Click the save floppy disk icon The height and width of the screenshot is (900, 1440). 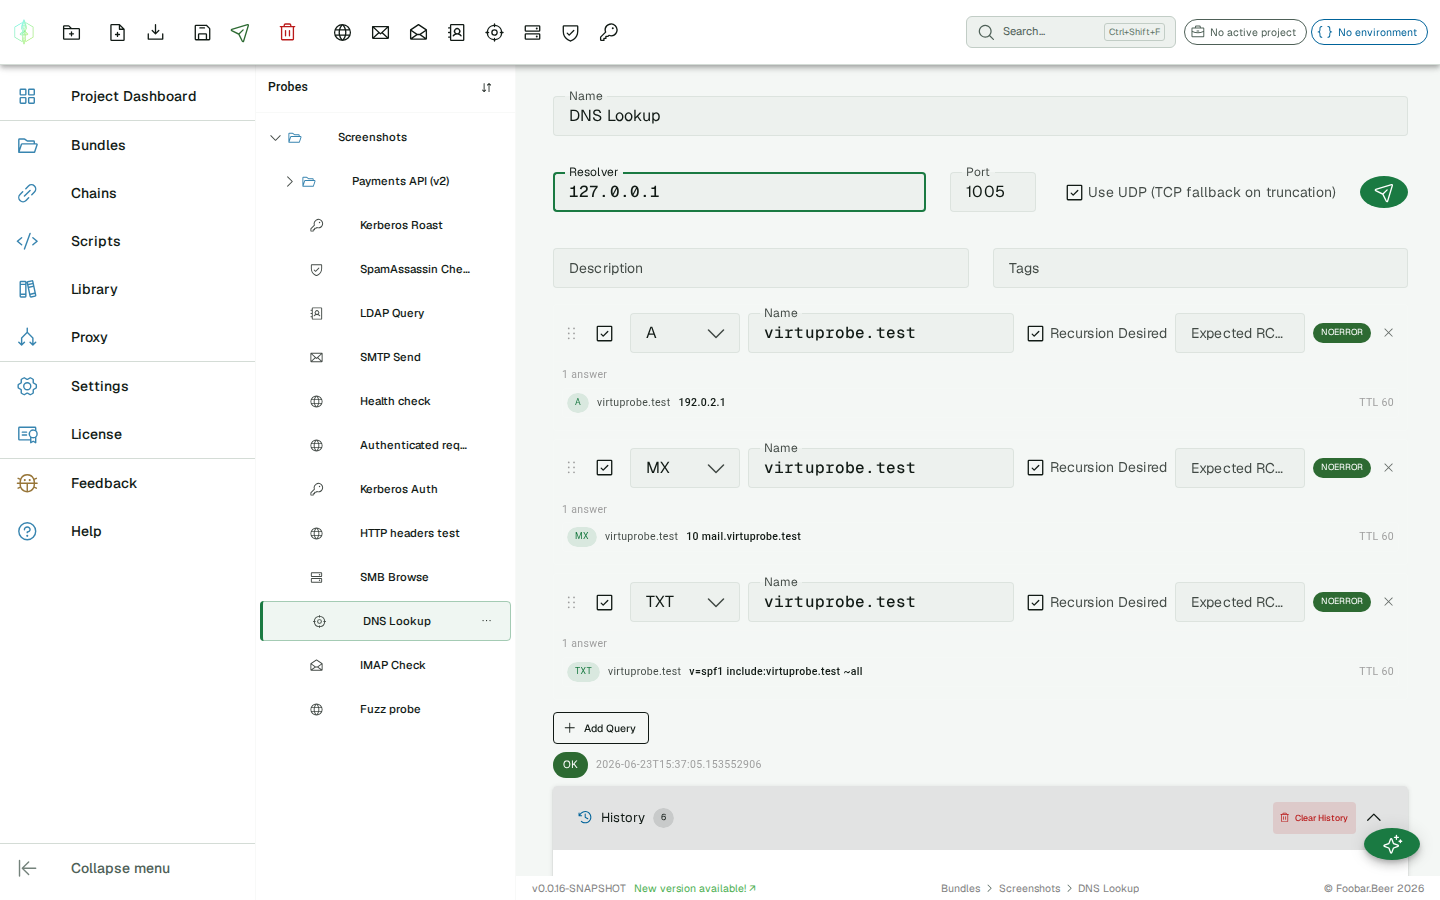(202, 32)
